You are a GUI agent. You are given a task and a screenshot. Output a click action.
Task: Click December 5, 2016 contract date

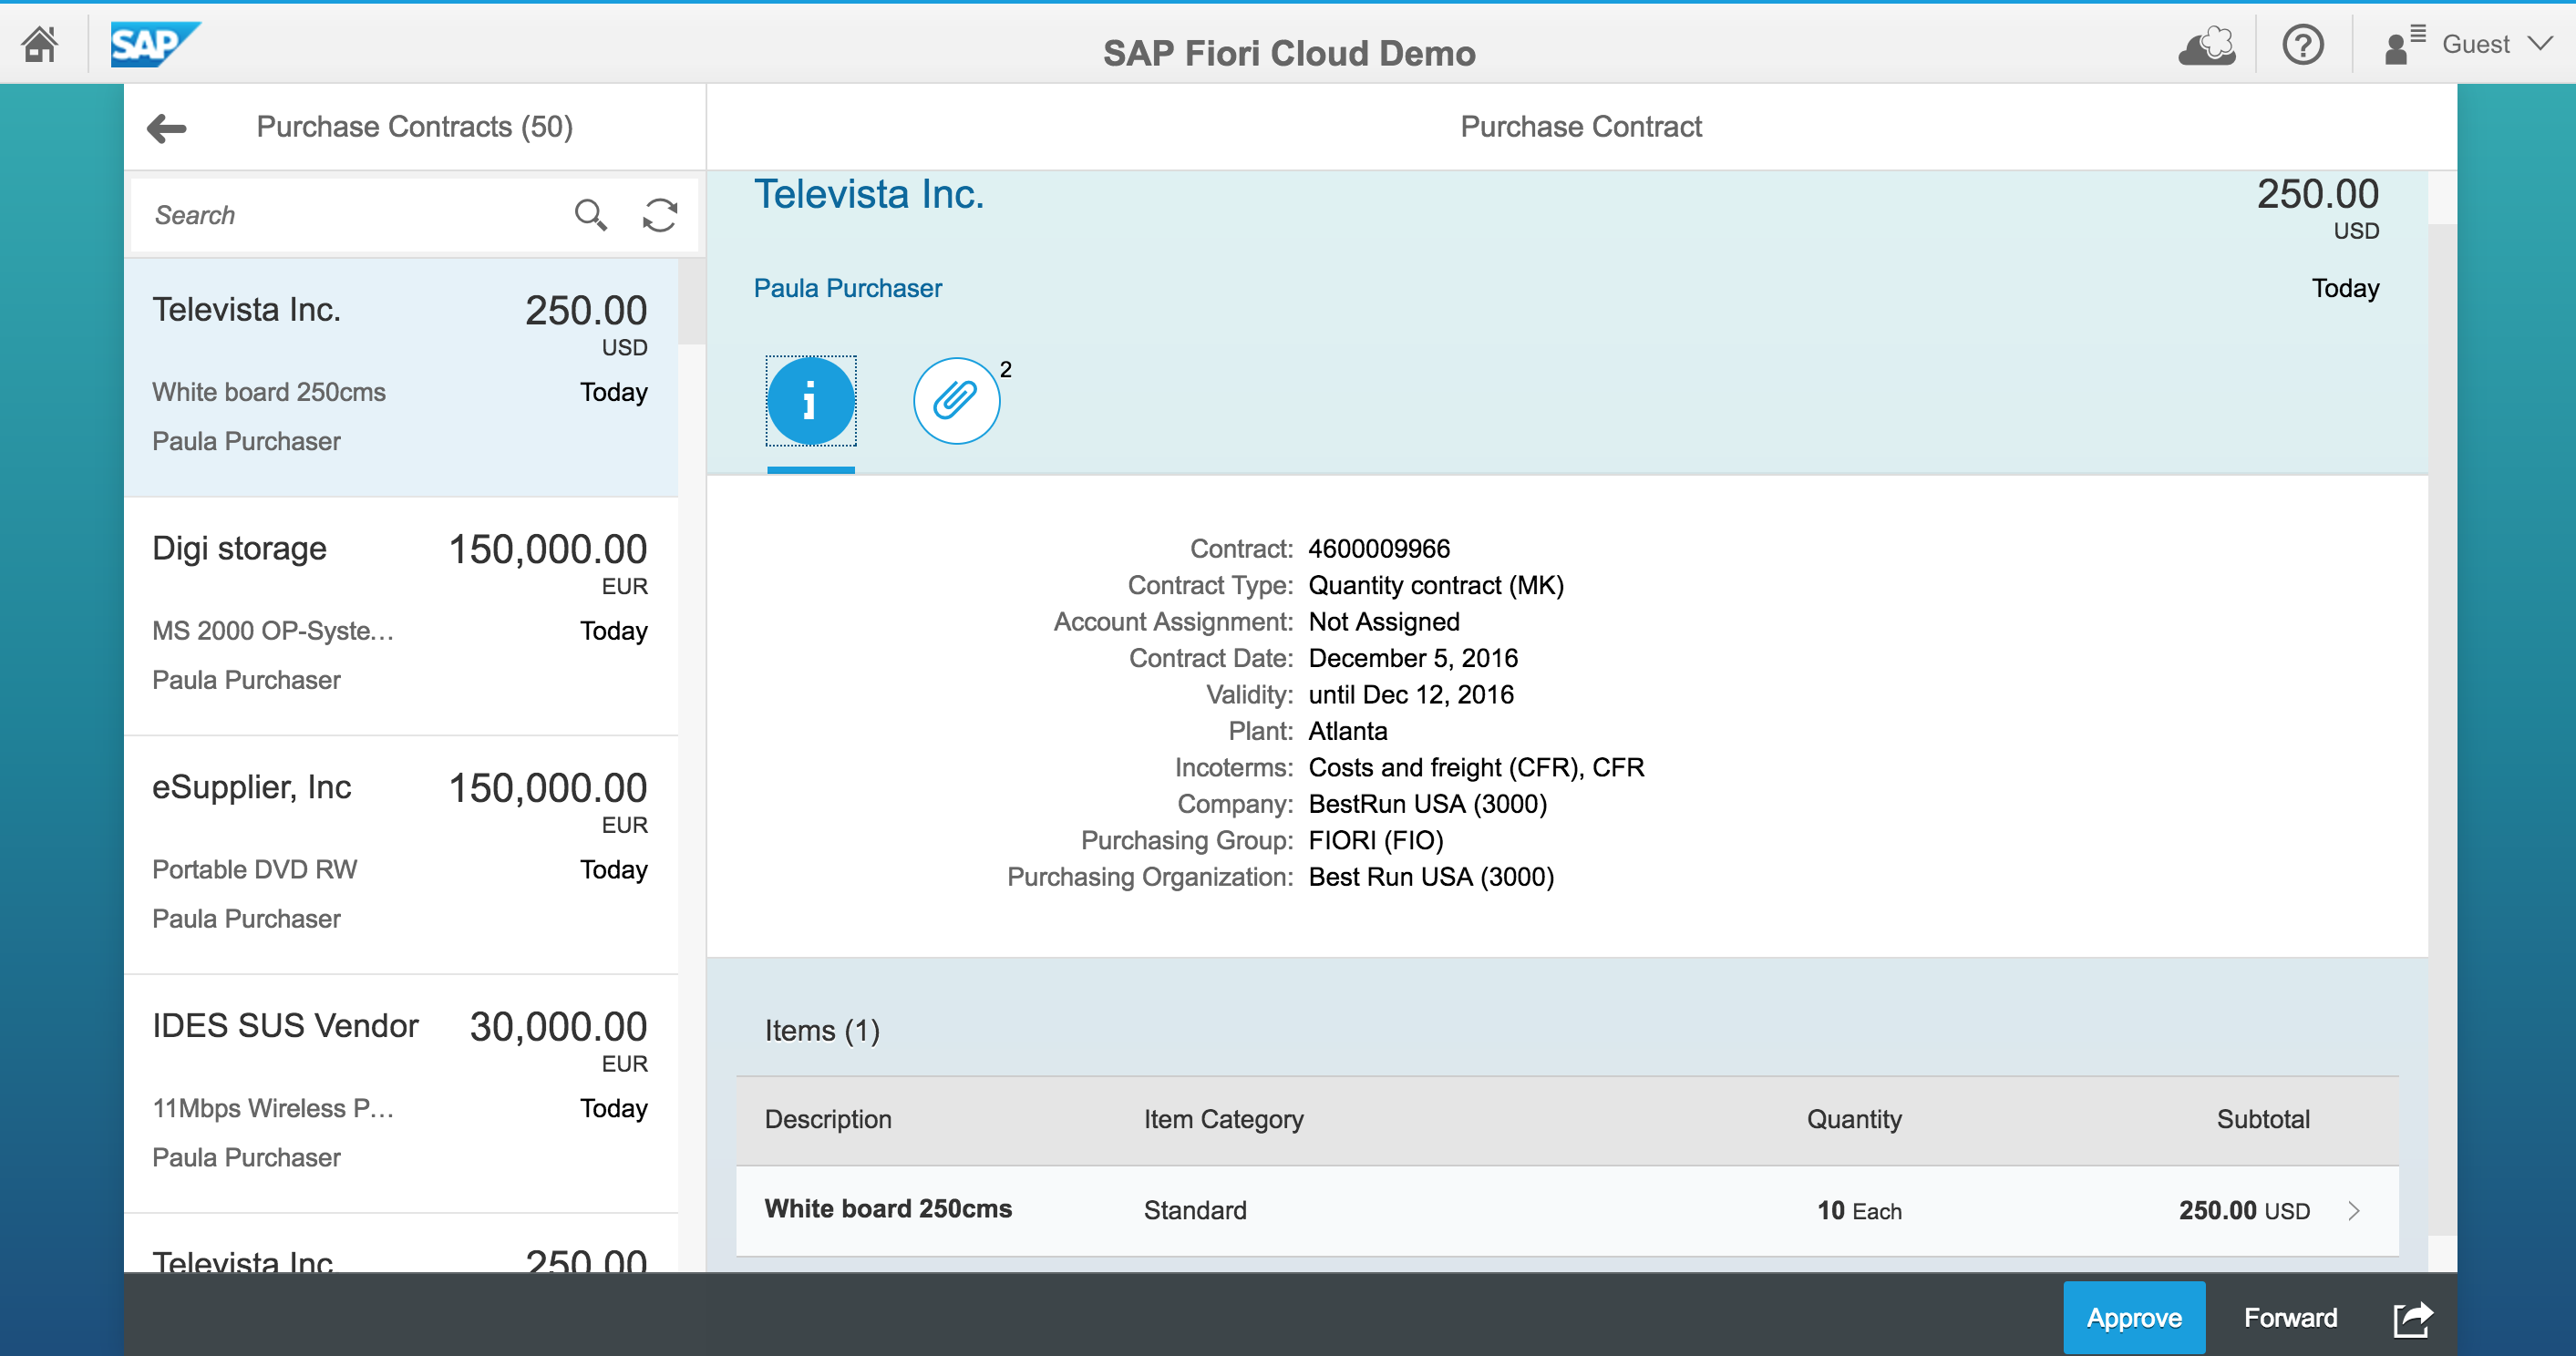[x=1413, y=659]
